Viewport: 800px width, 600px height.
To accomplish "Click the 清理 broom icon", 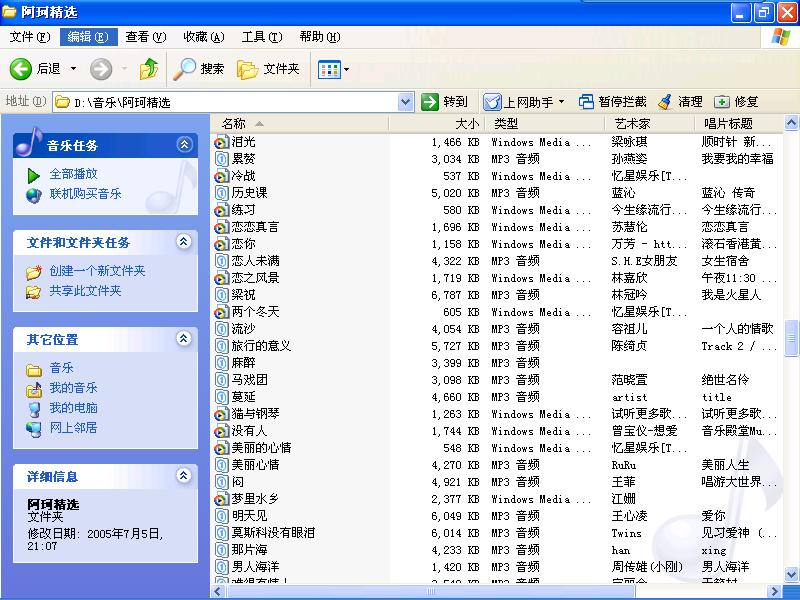I will coord(665,102).
